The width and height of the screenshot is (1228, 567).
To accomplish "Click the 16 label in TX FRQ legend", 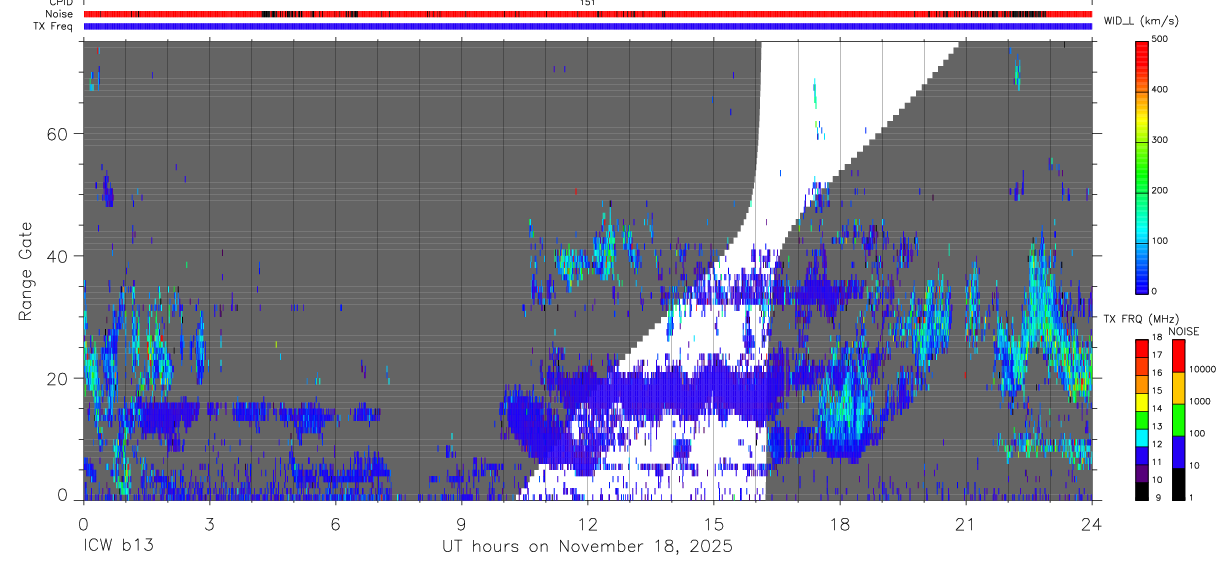I will (x=1158, y=373).
